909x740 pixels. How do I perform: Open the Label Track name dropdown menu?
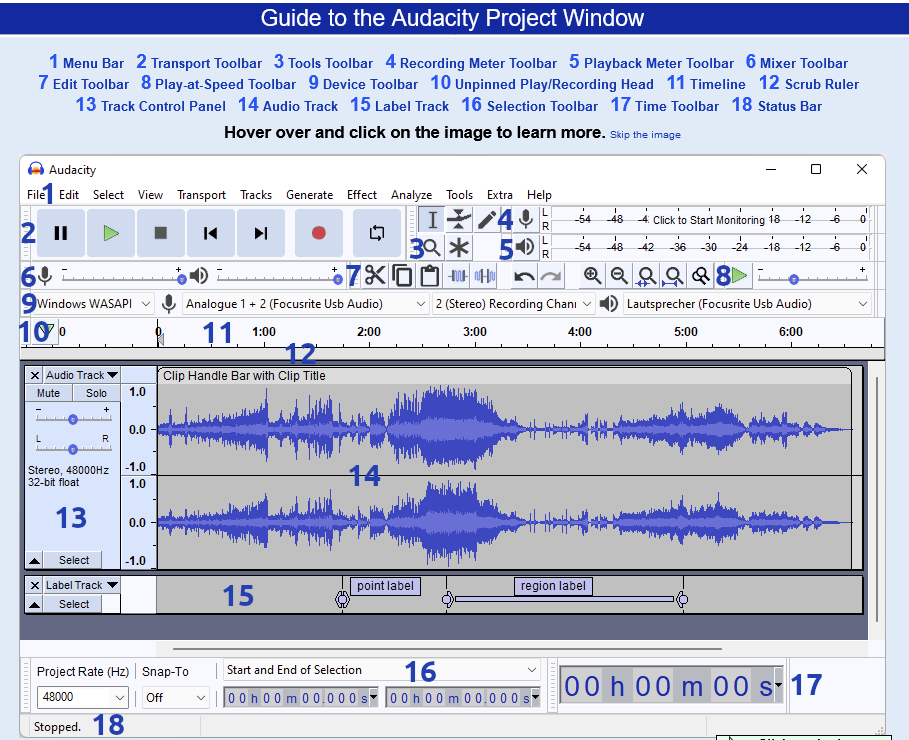82,585
